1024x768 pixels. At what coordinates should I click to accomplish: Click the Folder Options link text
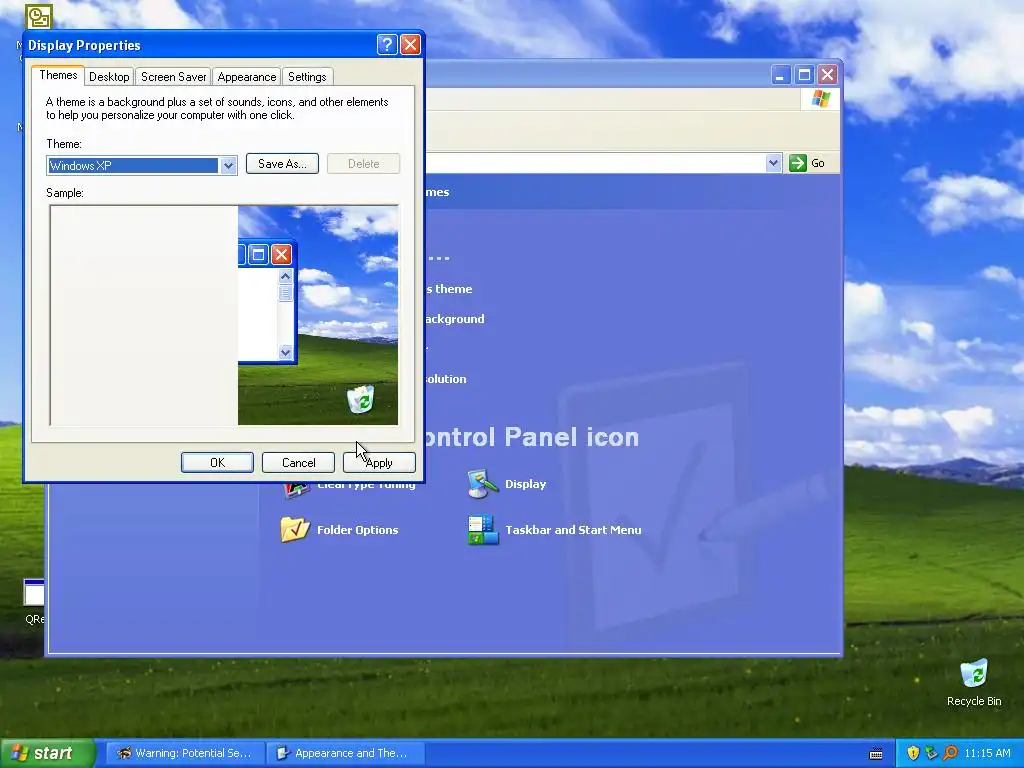point(357,530)
